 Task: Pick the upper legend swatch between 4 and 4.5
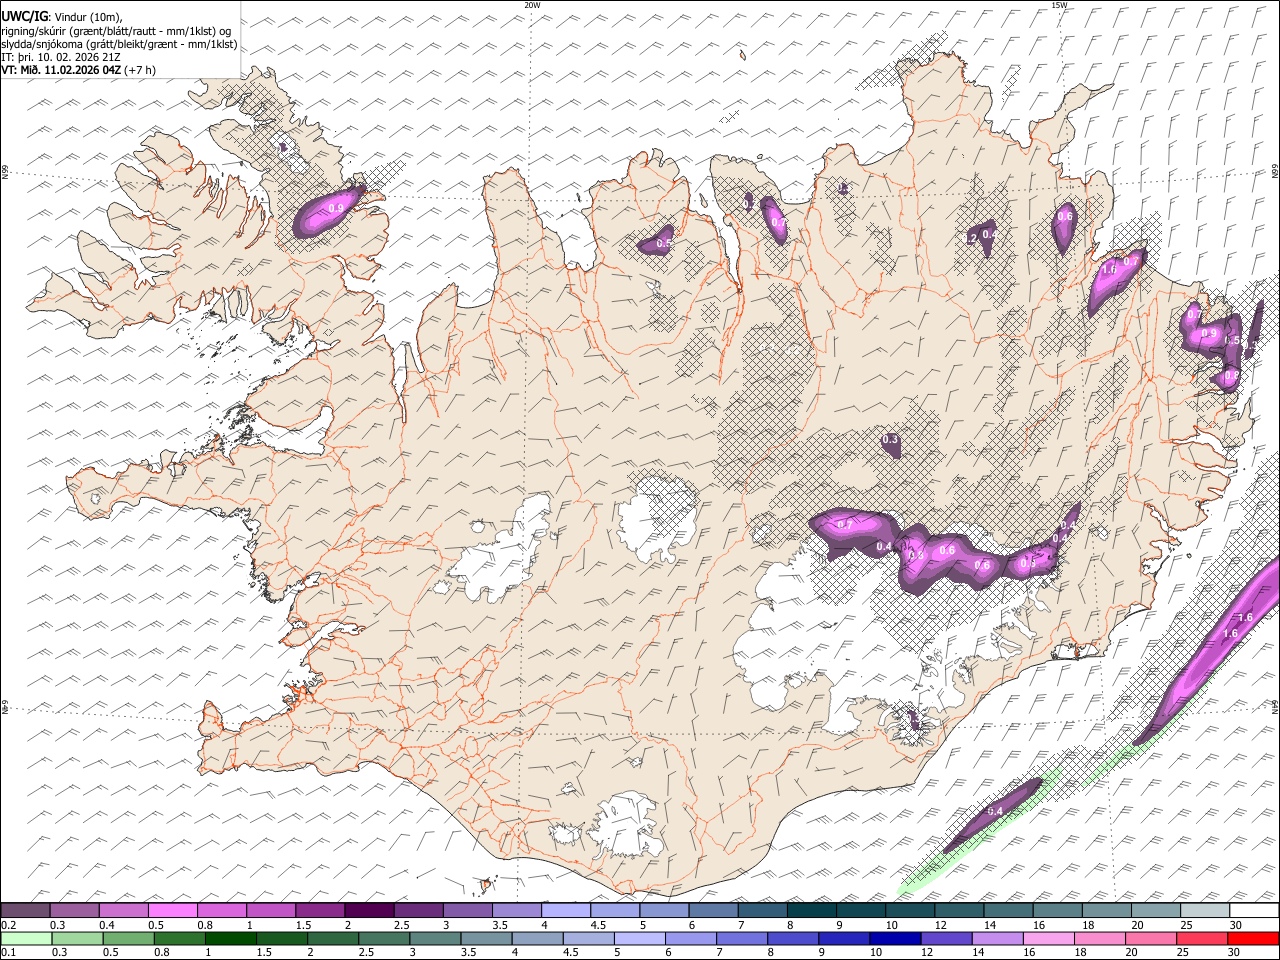(x=566, y=911)
